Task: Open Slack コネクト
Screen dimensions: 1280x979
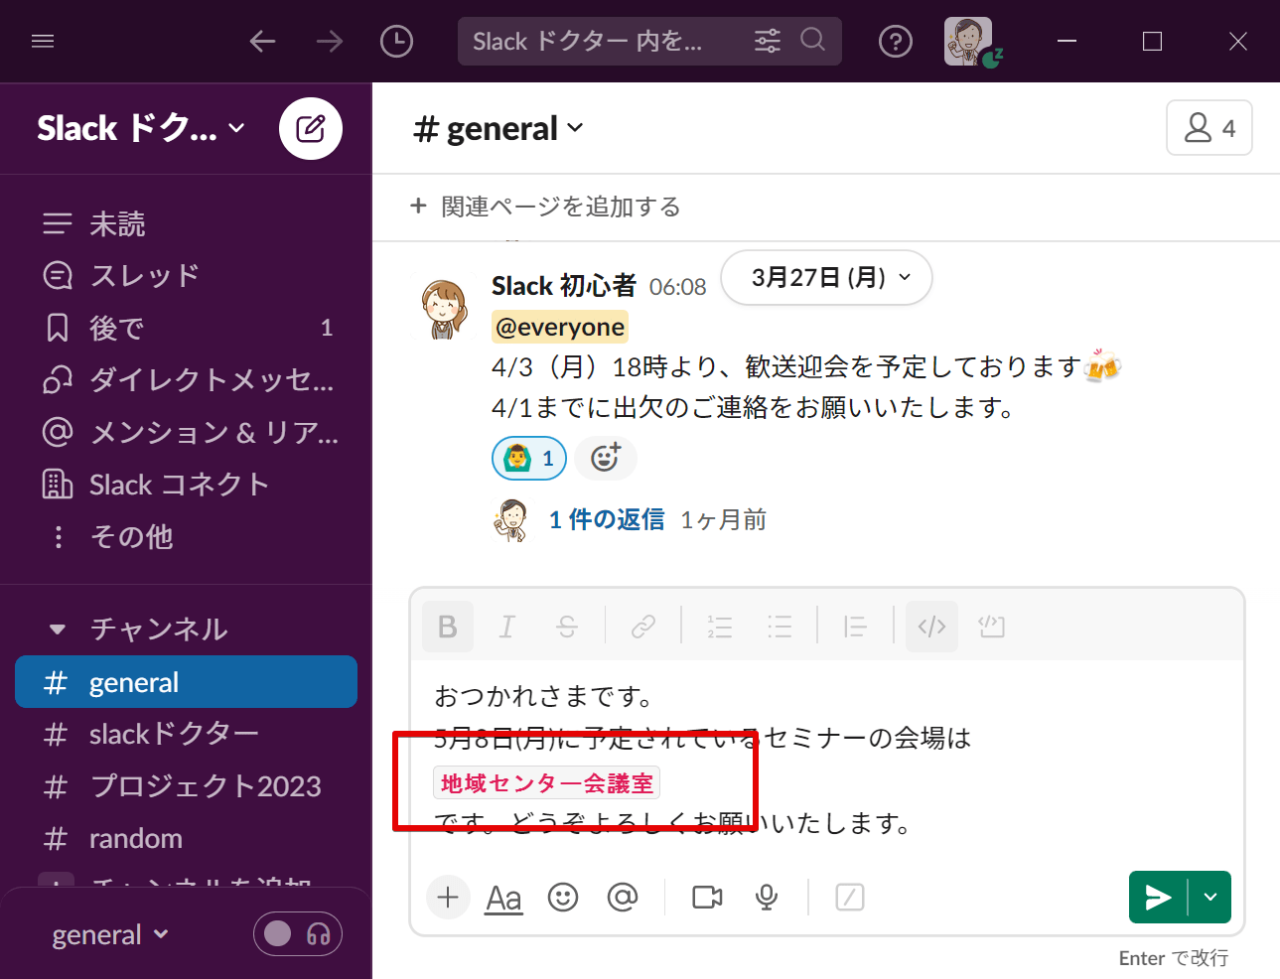Action: pyautogui.click(x=186, y=484)
